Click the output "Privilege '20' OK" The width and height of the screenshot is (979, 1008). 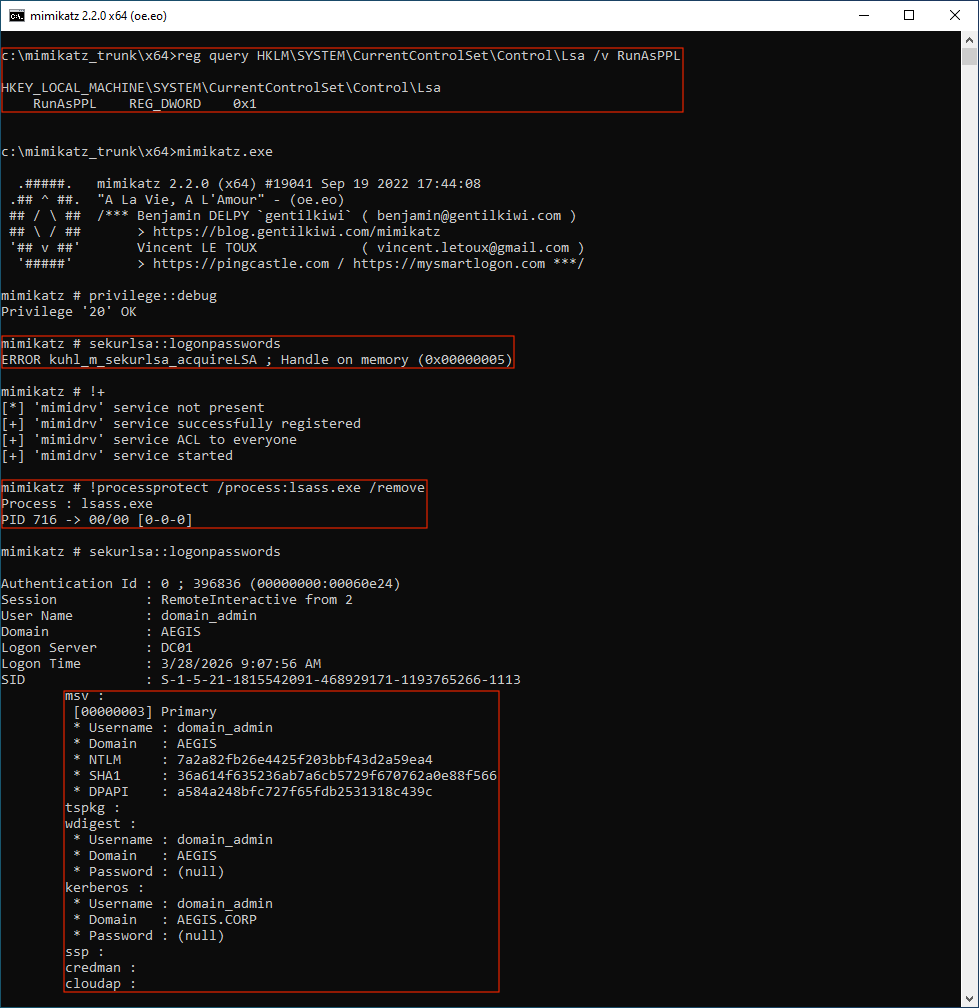pos(69,312)
